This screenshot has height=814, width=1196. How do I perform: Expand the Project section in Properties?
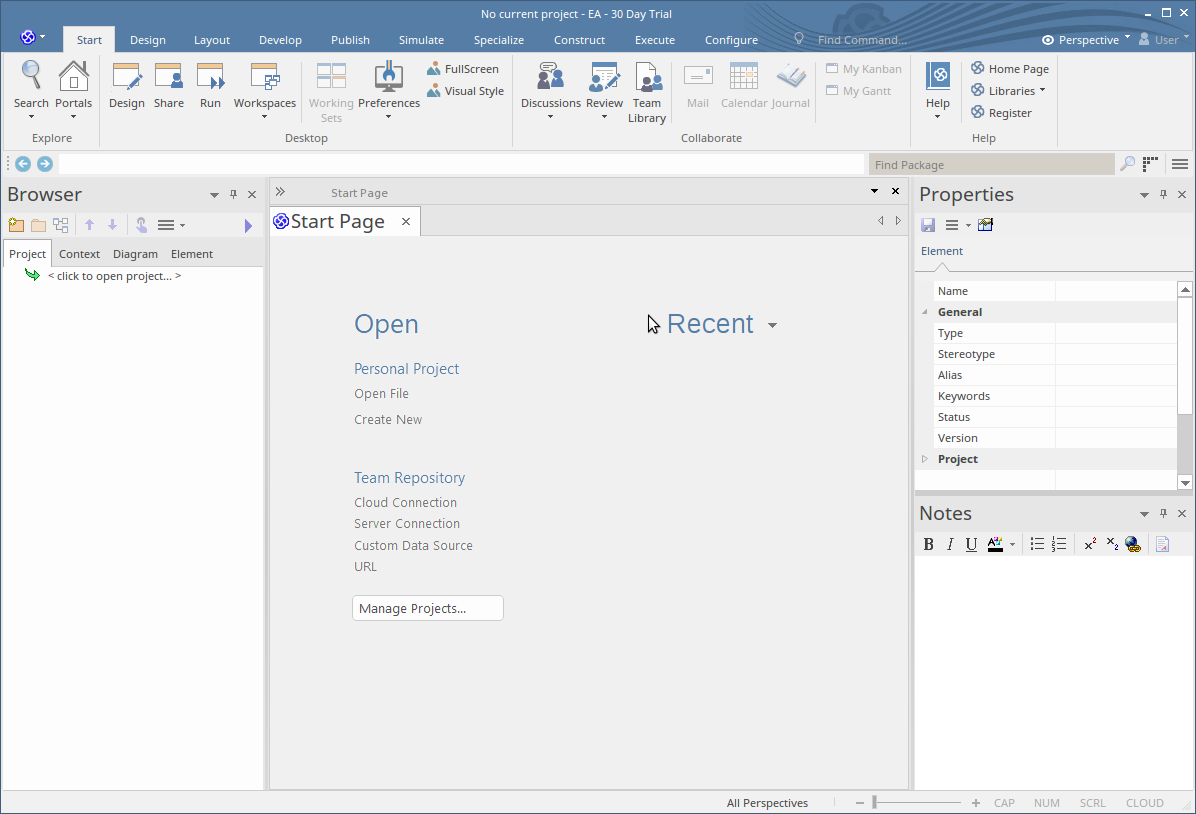point(924,459)
